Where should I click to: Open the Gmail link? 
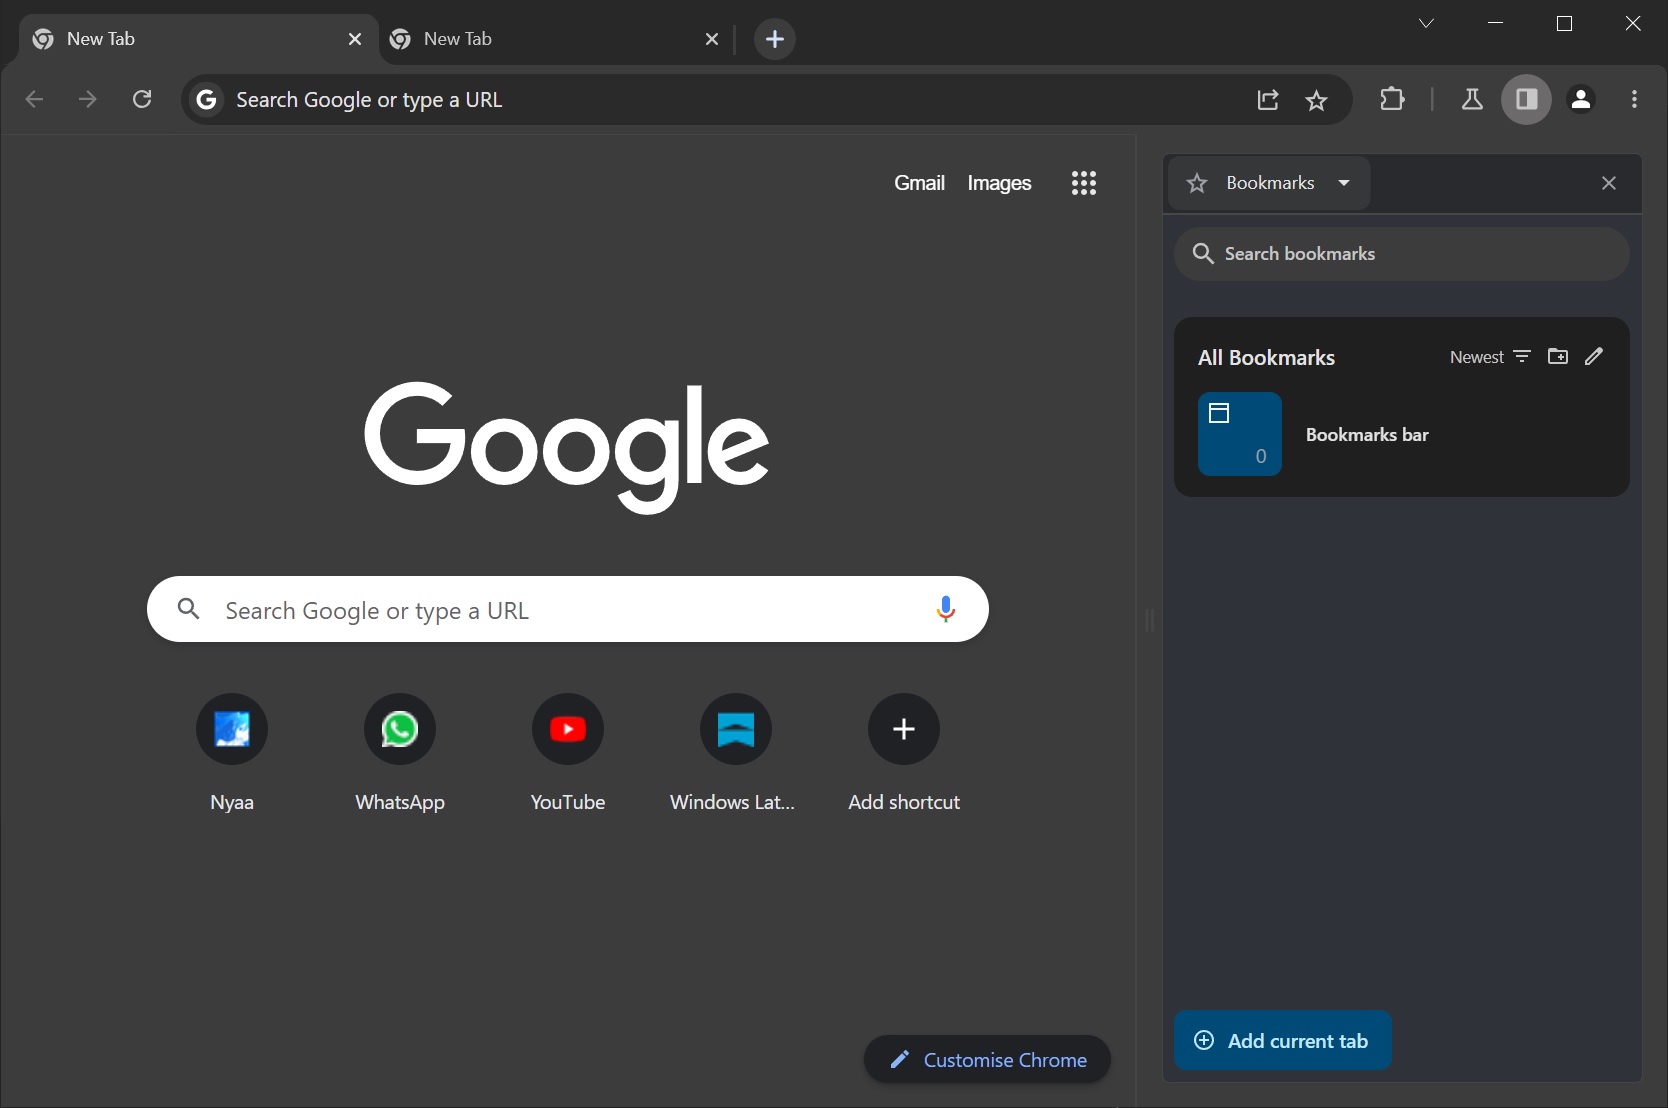point(919,183)
